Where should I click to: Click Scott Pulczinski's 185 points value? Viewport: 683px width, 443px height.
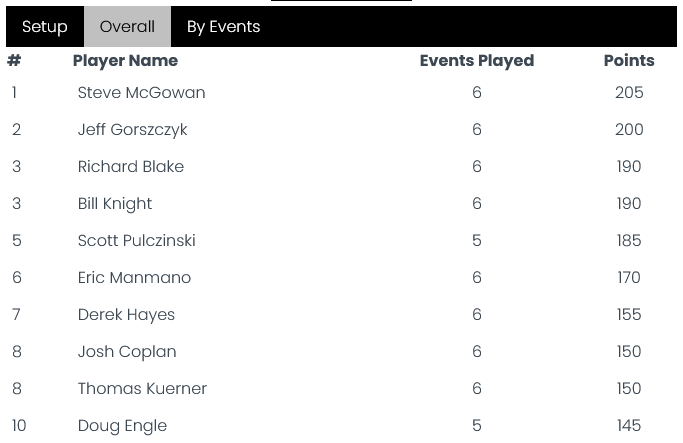click(x=629, y=240)
